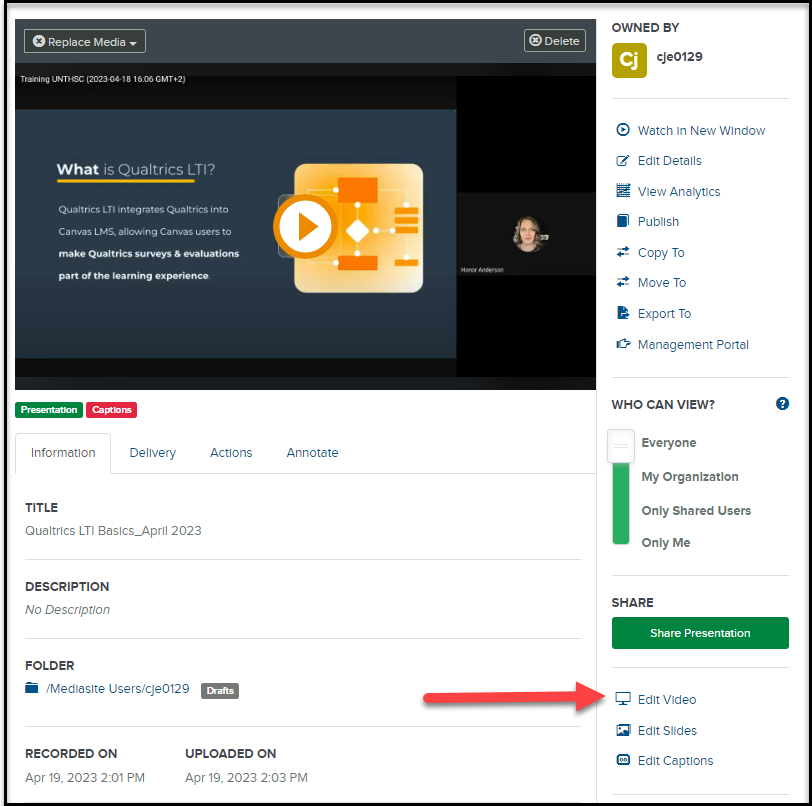Switch to the Annotate tab
812x806 pixels.
click(x=312, y=453)
